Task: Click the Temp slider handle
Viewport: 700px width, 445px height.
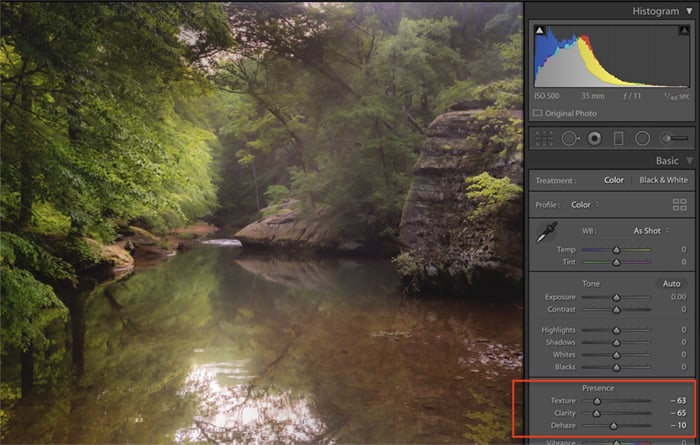Action: (x=617, y=250)
